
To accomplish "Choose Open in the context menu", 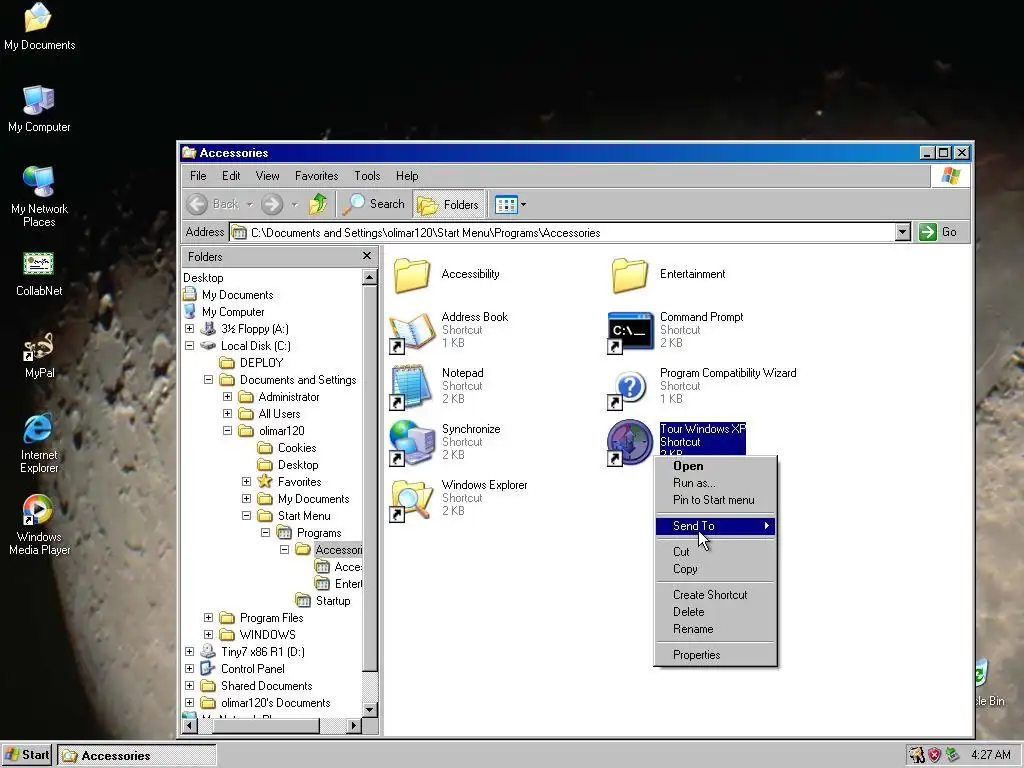I will [x=715, y=466].
